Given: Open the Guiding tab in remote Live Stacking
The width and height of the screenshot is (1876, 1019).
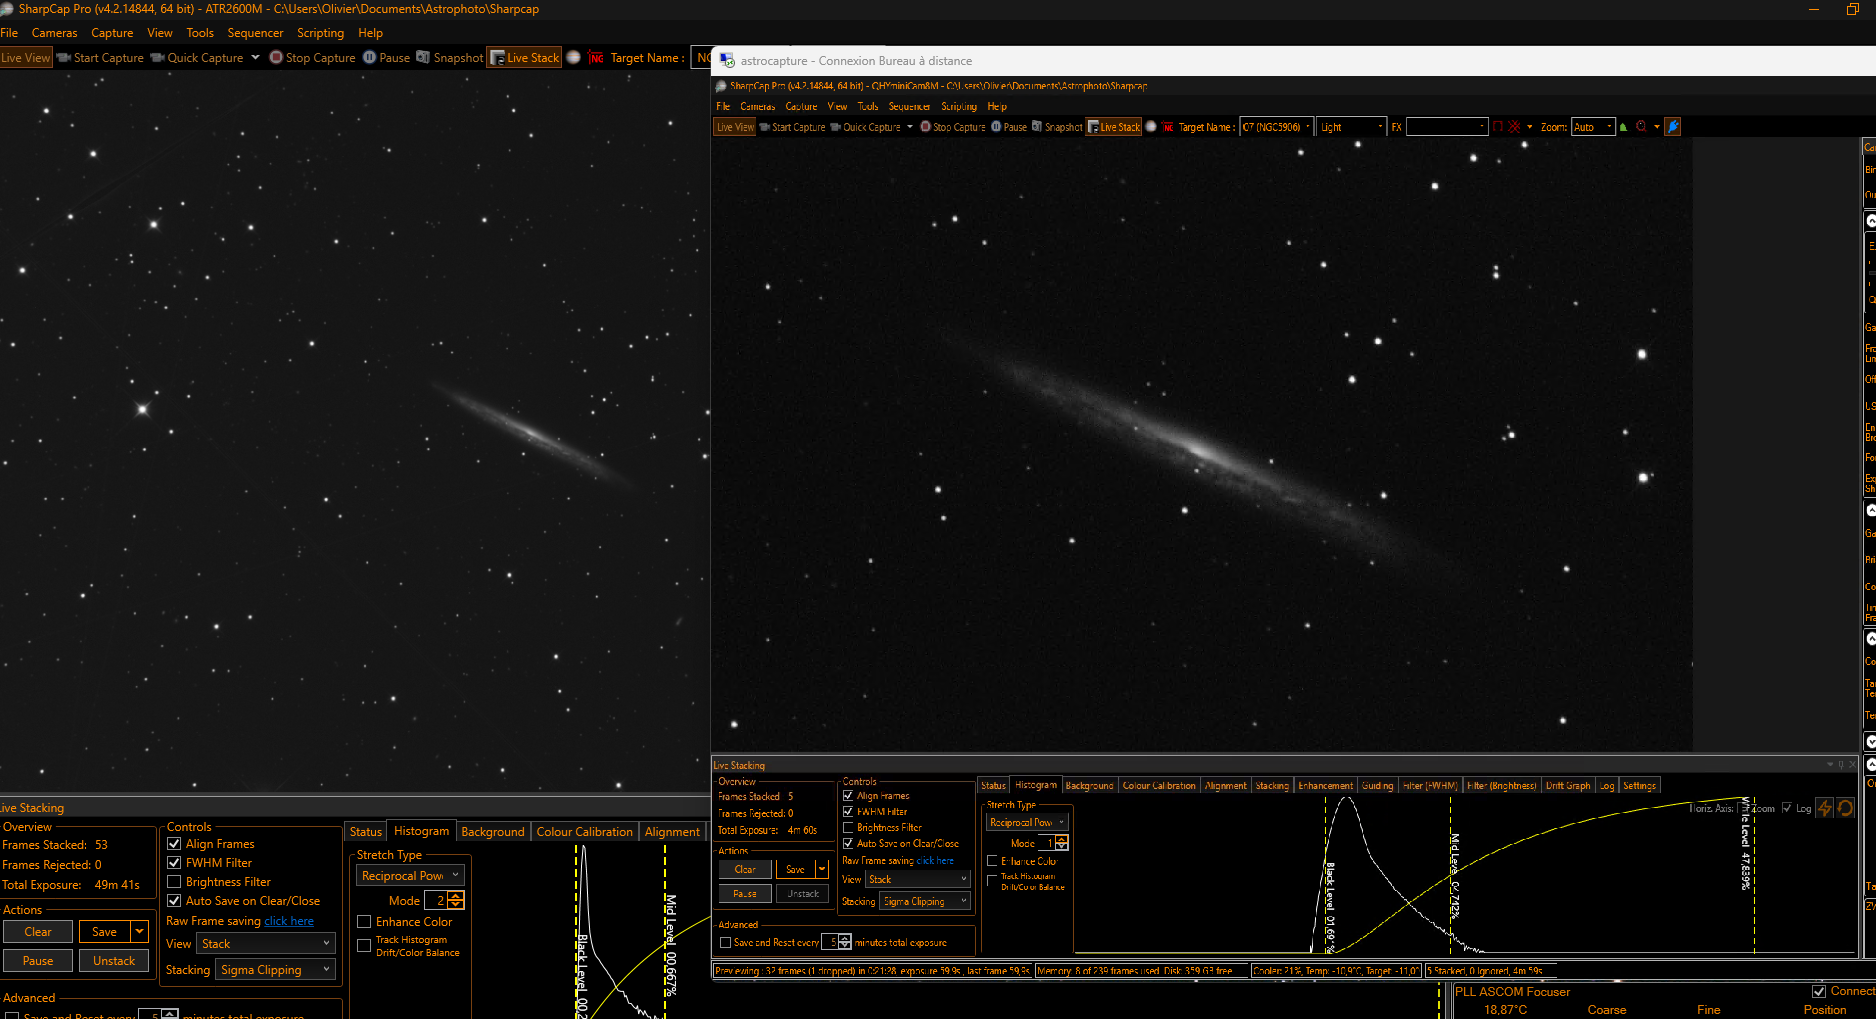Looking at the screenshot, I should coord(1377,786).
